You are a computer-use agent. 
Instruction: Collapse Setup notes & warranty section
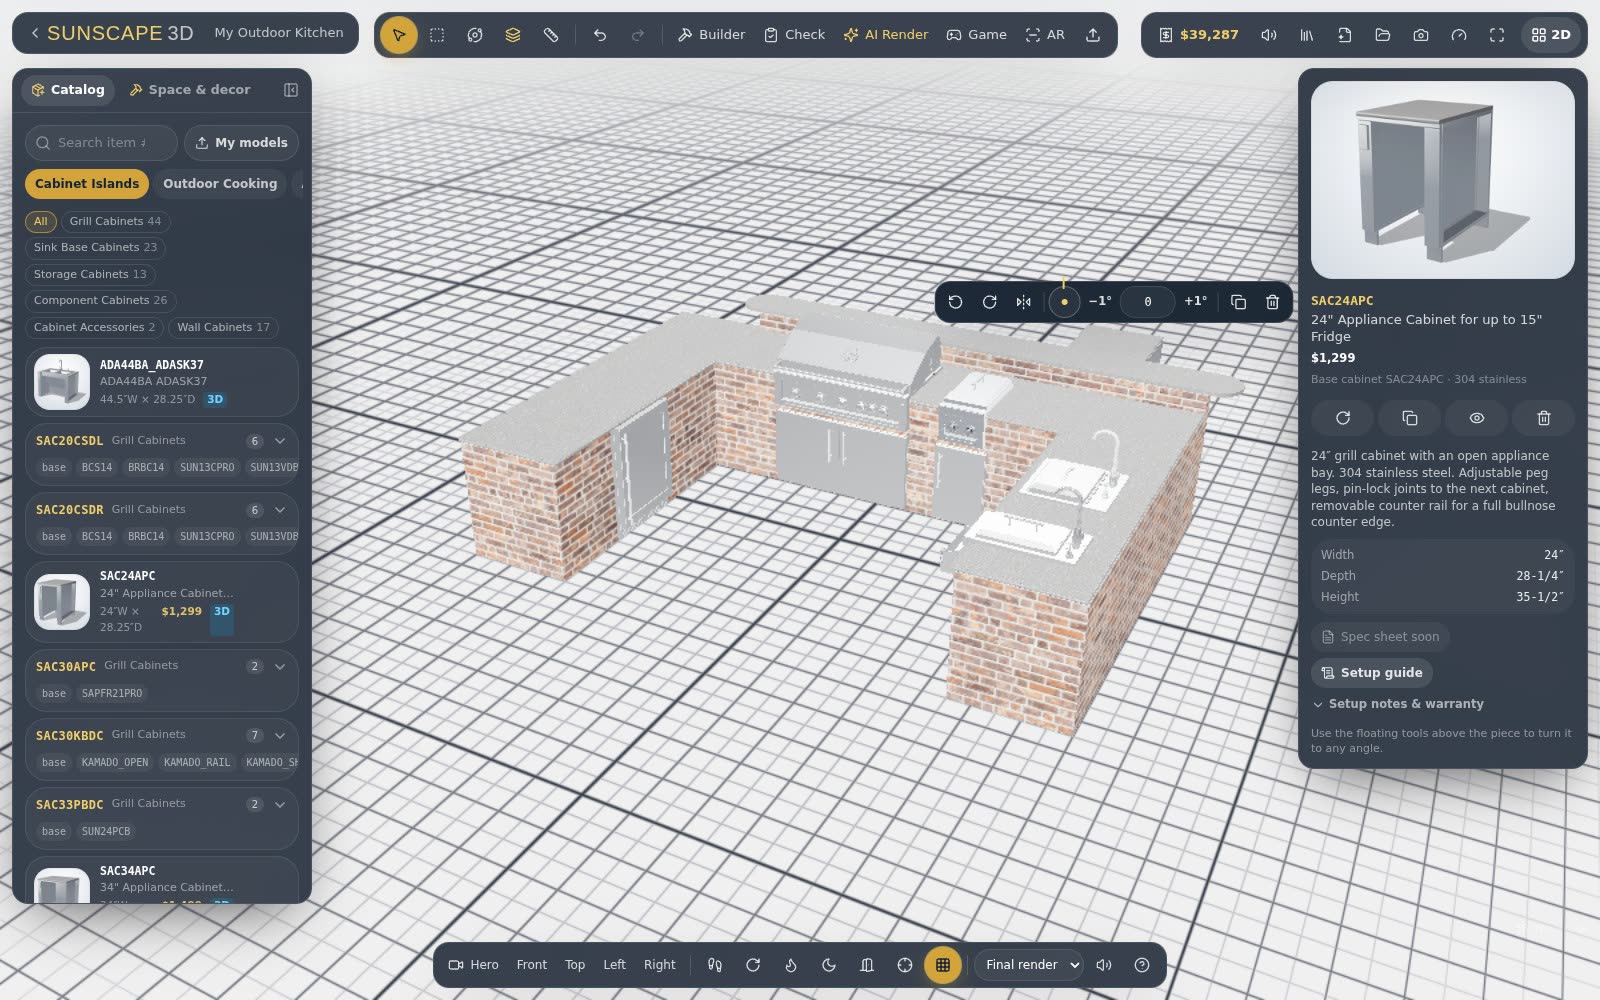click(x=1398, y=704)
